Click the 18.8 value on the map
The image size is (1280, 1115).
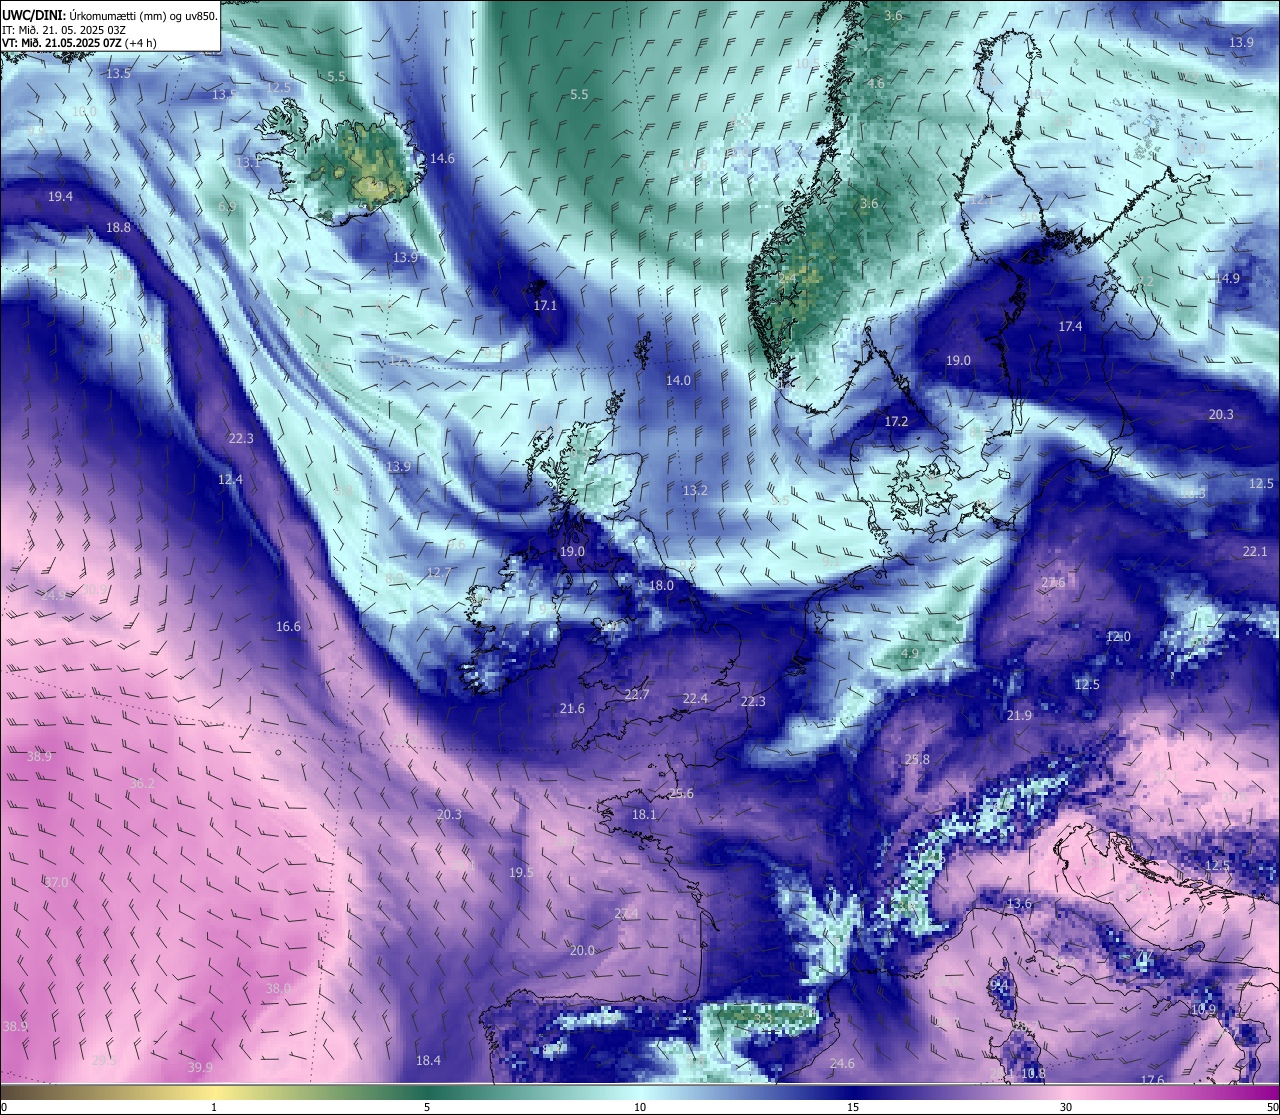tap(118, 228)
